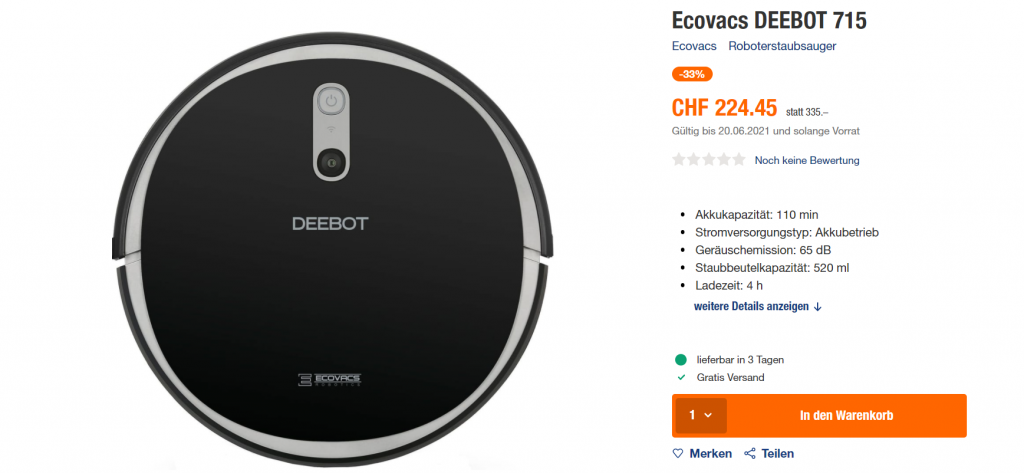Click the -33% discount badge

pyautogui.click(x=692, y=74)
